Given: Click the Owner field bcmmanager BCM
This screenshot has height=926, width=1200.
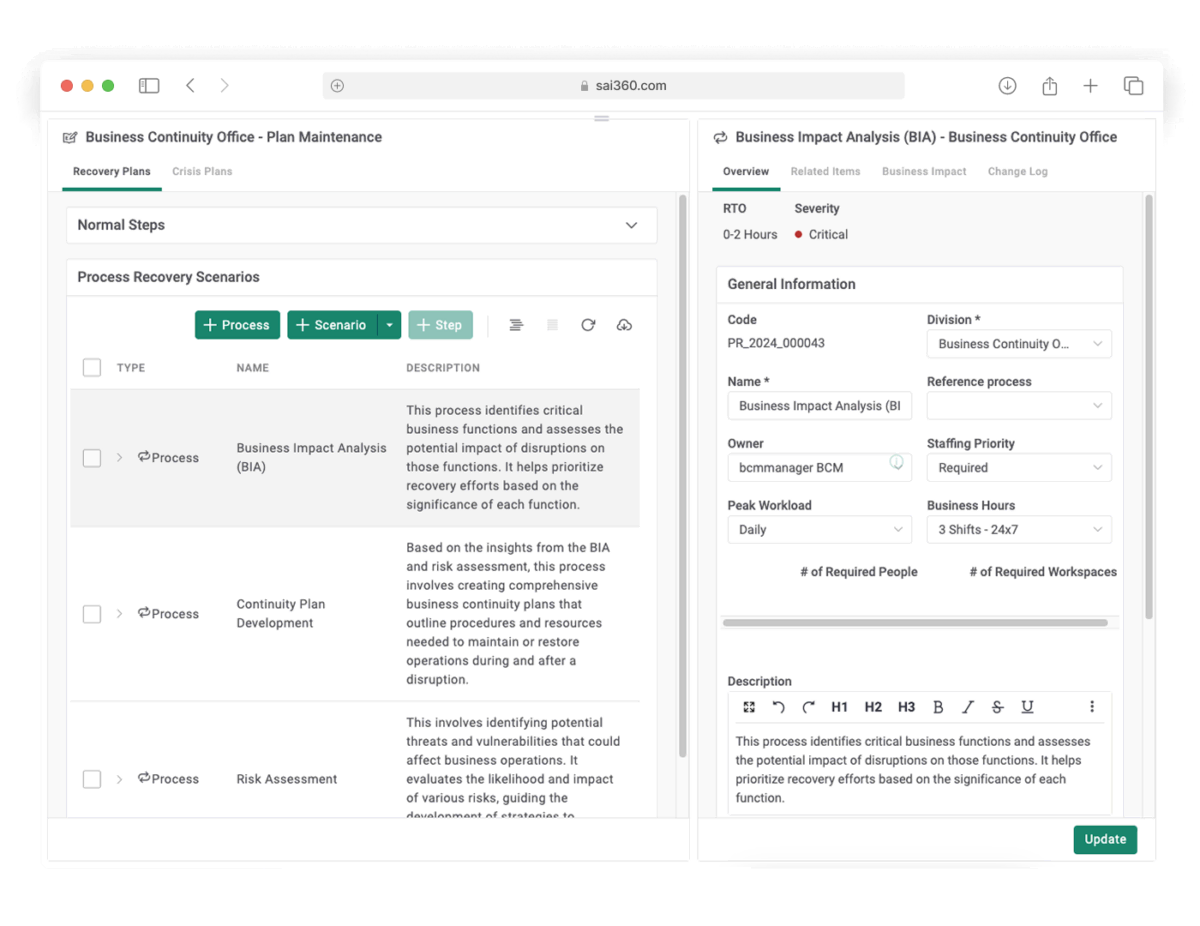Looking at the screenshot, I should pos(819,468).
